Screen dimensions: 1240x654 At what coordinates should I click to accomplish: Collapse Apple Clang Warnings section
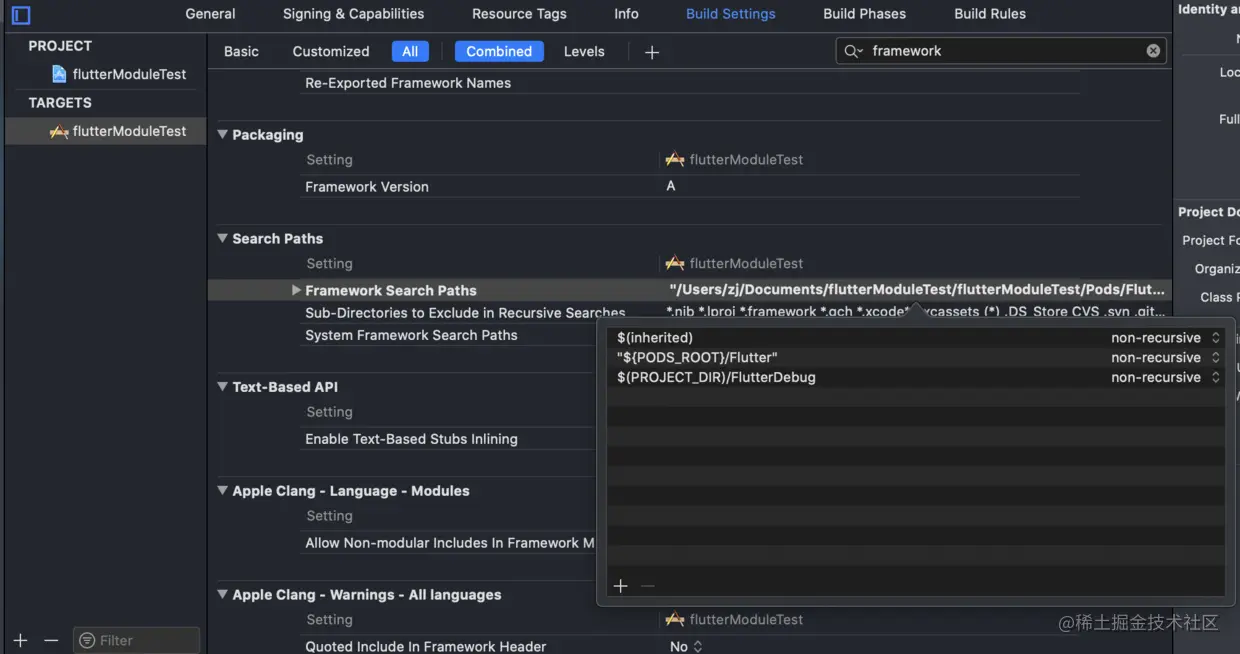[x=223, y=594]
